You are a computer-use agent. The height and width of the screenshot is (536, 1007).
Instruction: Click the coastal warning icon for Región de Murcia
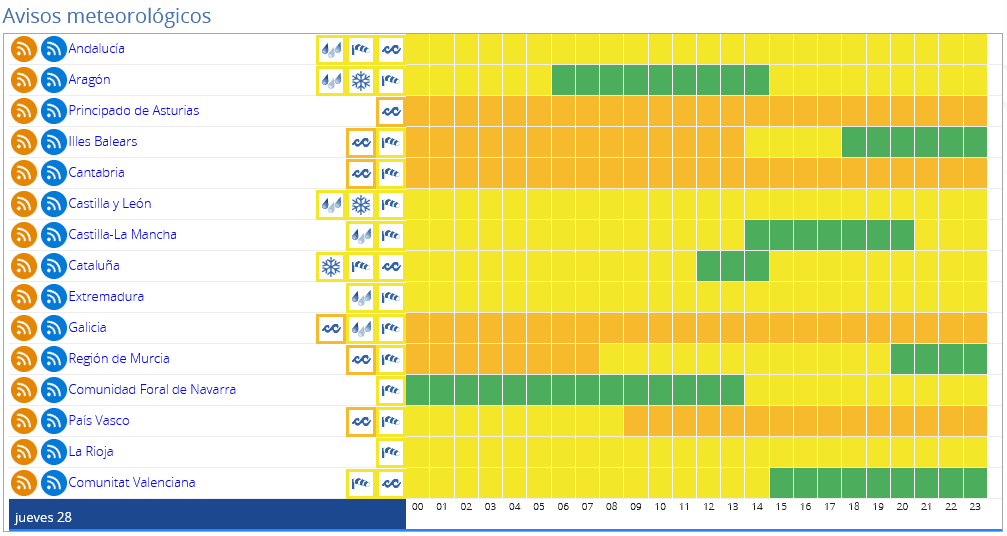361,359
